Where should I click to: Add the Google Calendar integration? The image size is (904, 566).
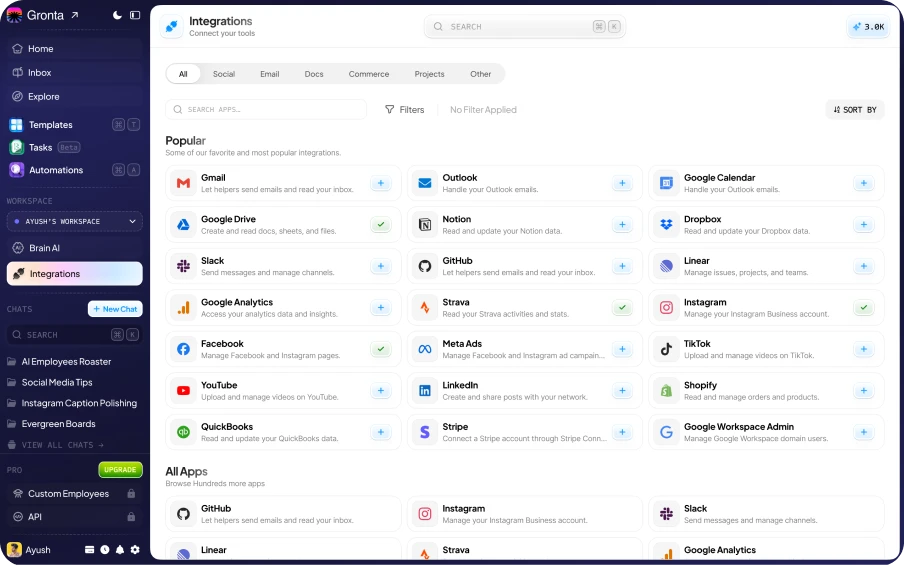click(864, 183)
